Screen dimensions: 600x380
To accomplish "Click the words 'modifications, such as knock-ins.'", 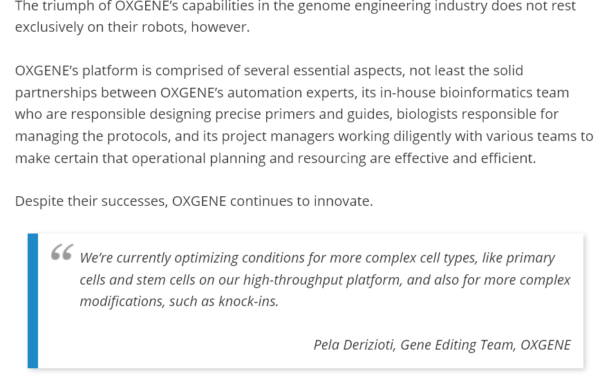I will [x=179, y=302].
